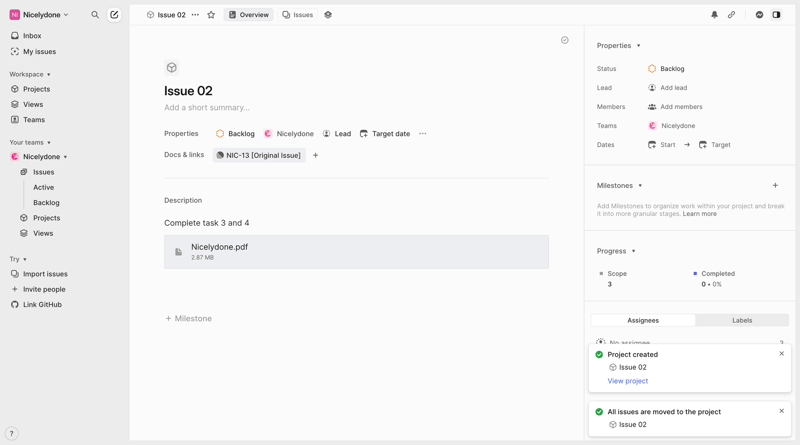Open Nicelydone workspace switcher dropdown
The height and width of the screenshot is (445, 800).
coord(39,15)
